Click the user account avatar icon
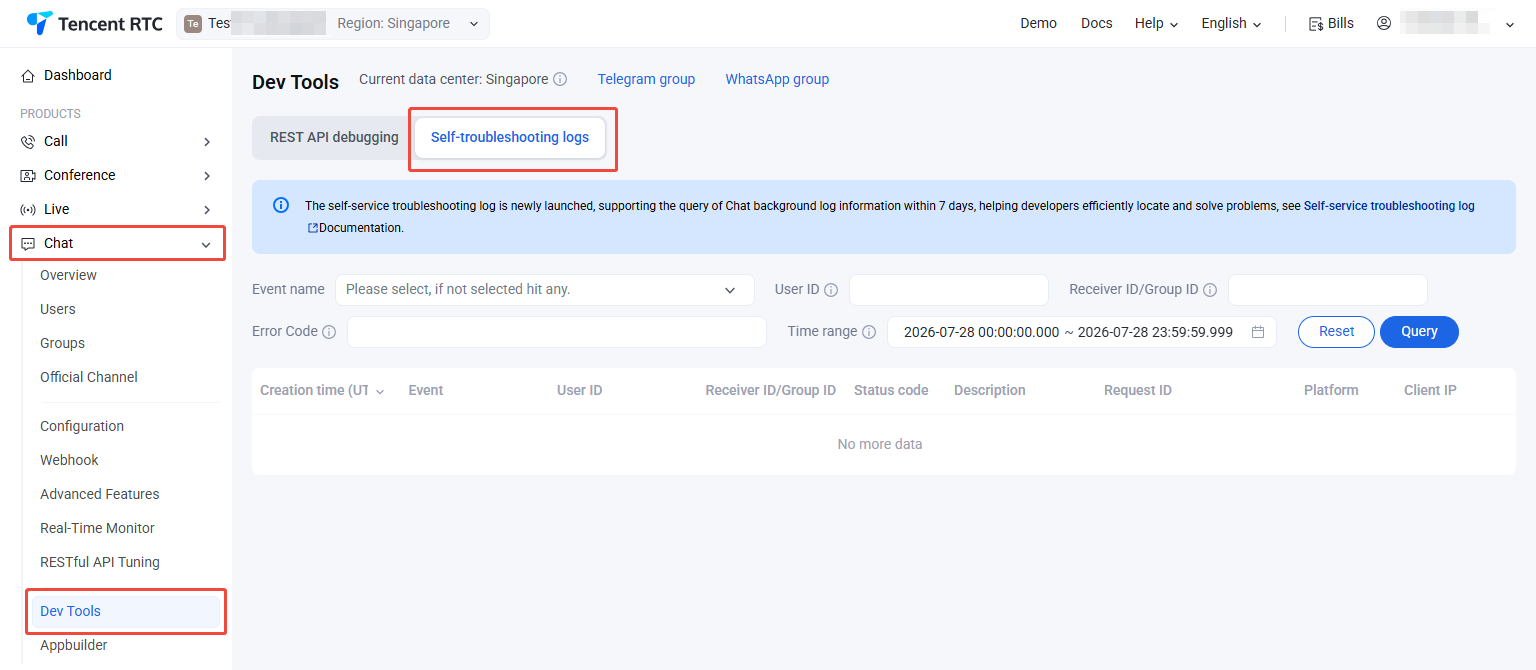The image size is (1536, 670). tap(1384, 23)
